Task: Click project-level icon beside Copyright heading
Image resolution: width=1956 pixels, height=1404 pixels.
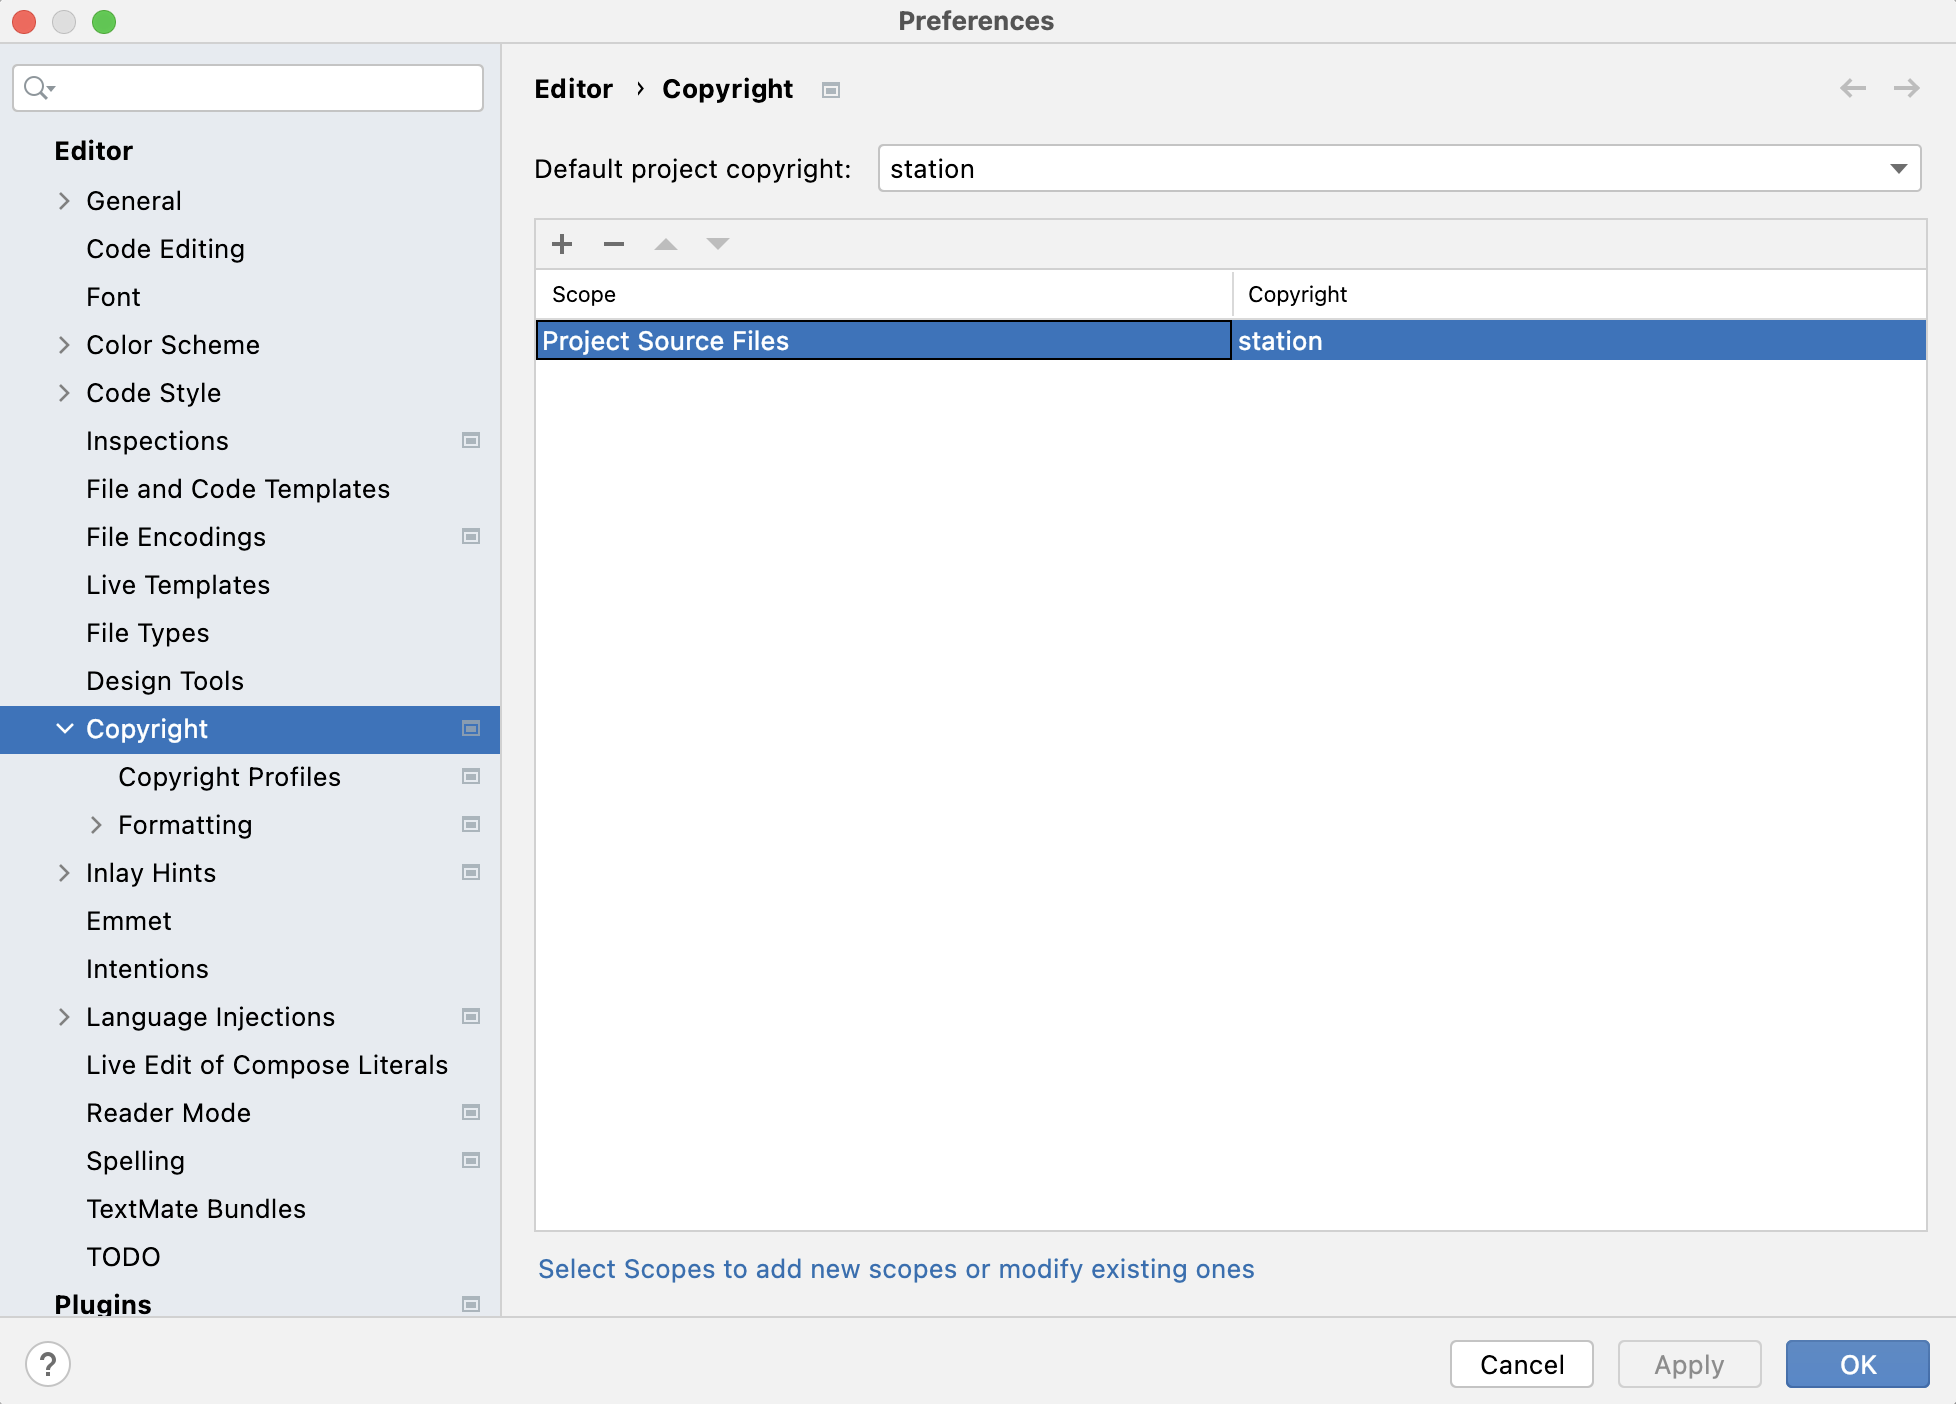Action: [831, 90]
